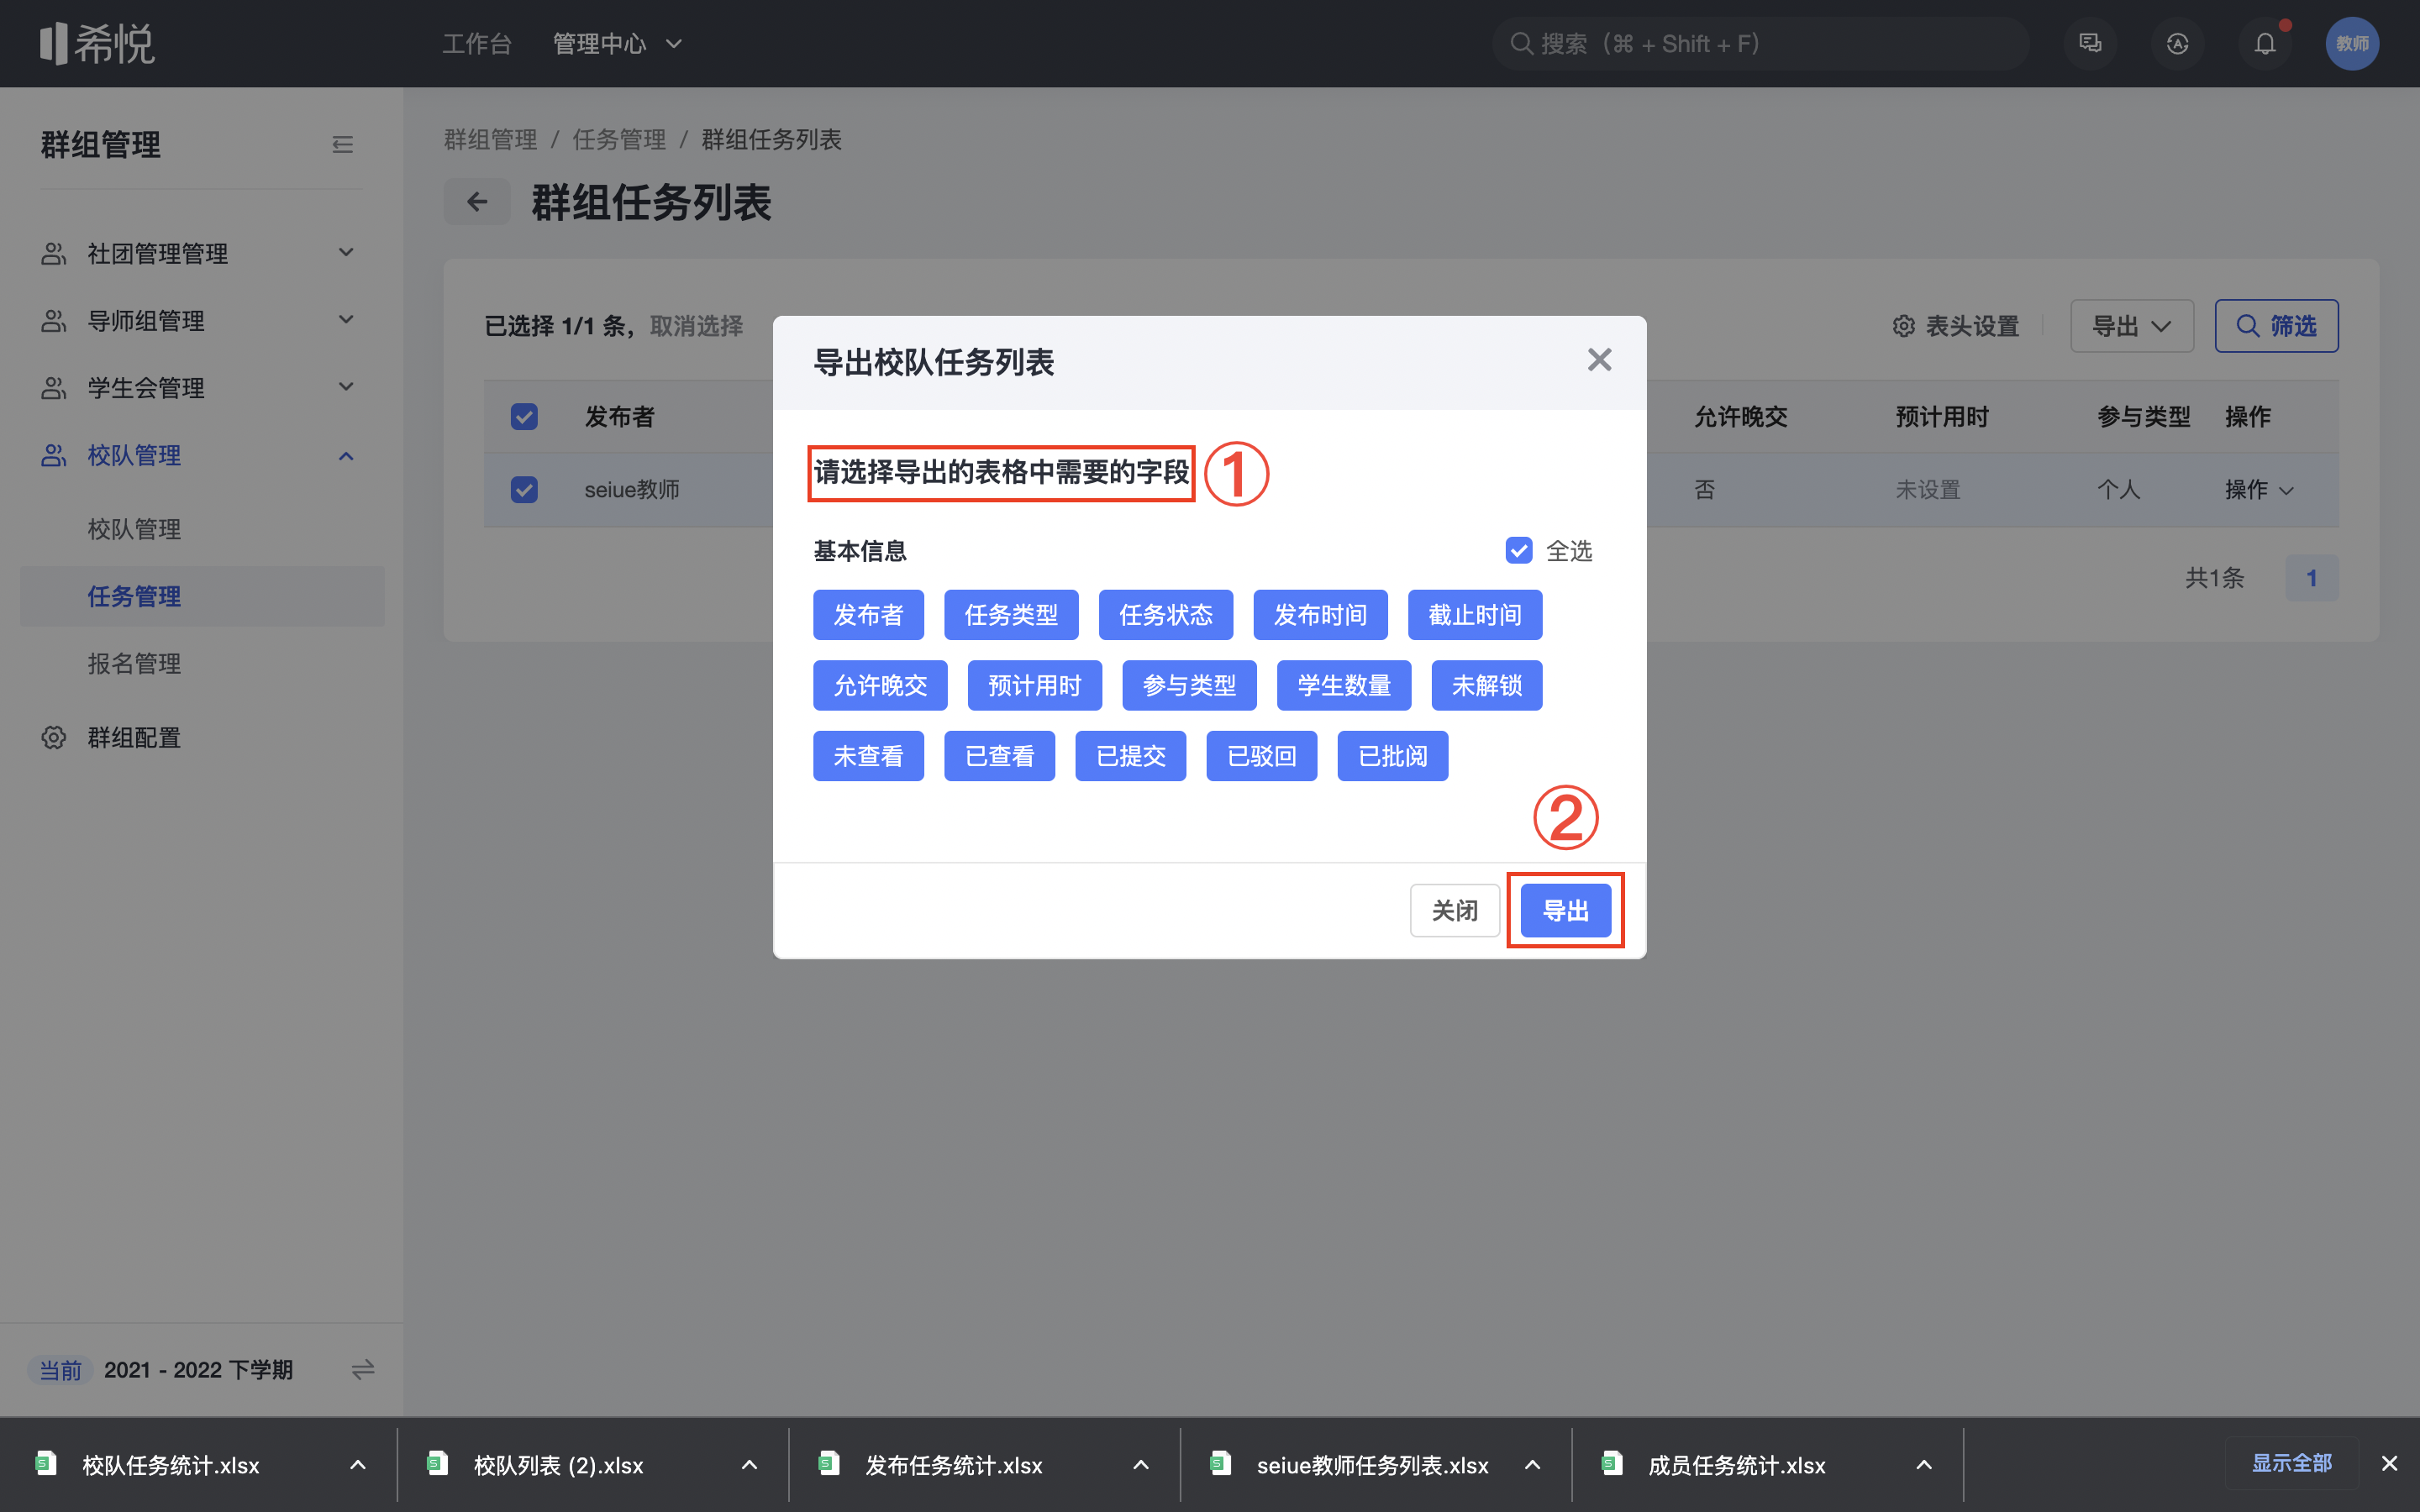2420x1512 pixels.
Task: Click the 校队列表 (2).xlsx file icon
Action: (437, 1464)
